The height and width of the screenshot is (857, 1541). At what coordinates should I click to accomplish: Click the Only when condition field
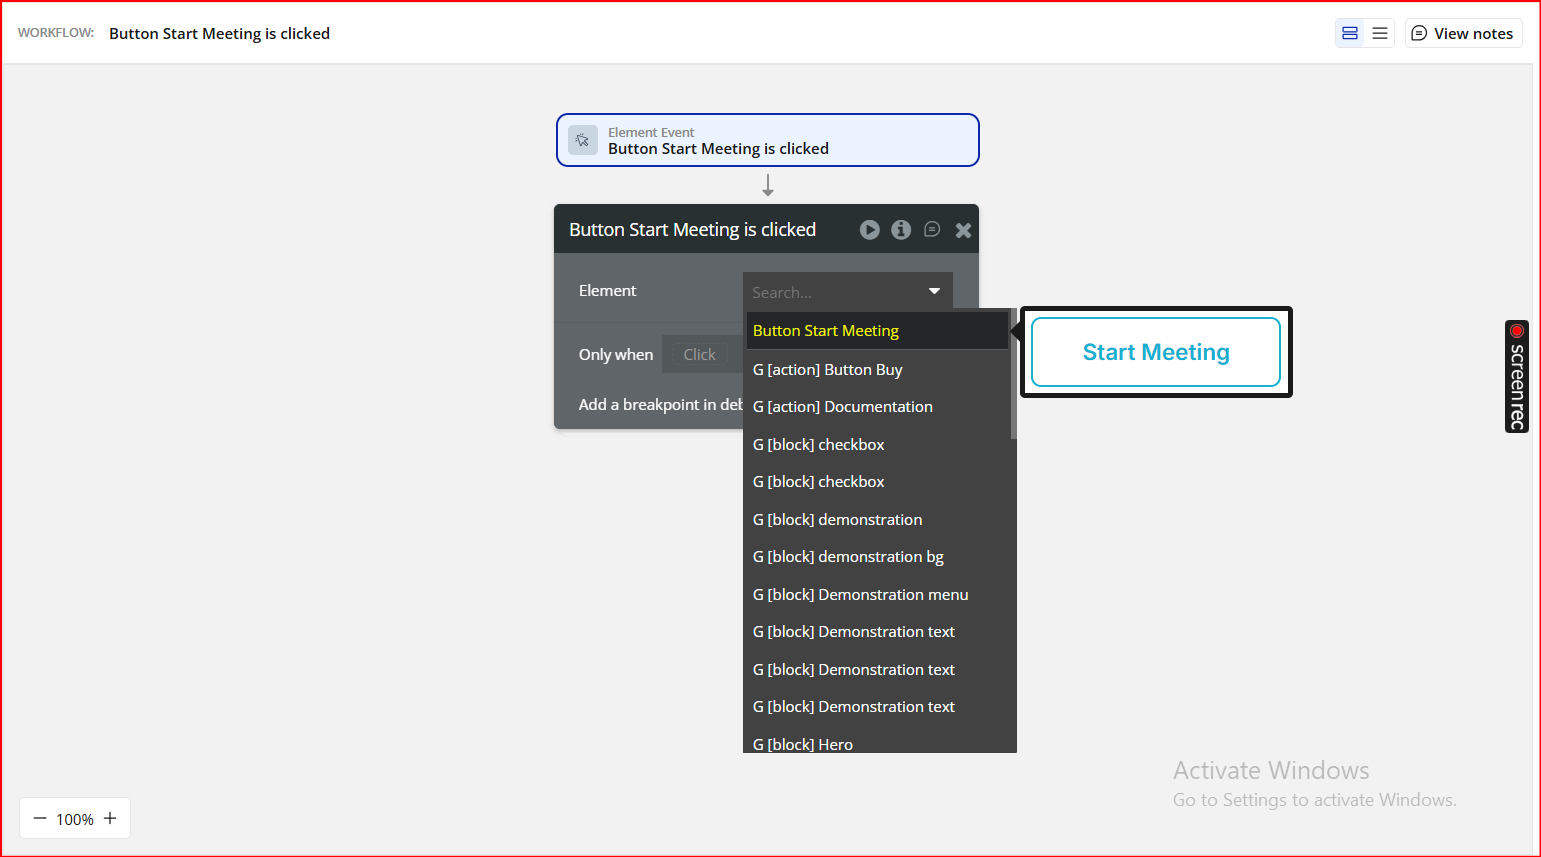click(702, 355)
